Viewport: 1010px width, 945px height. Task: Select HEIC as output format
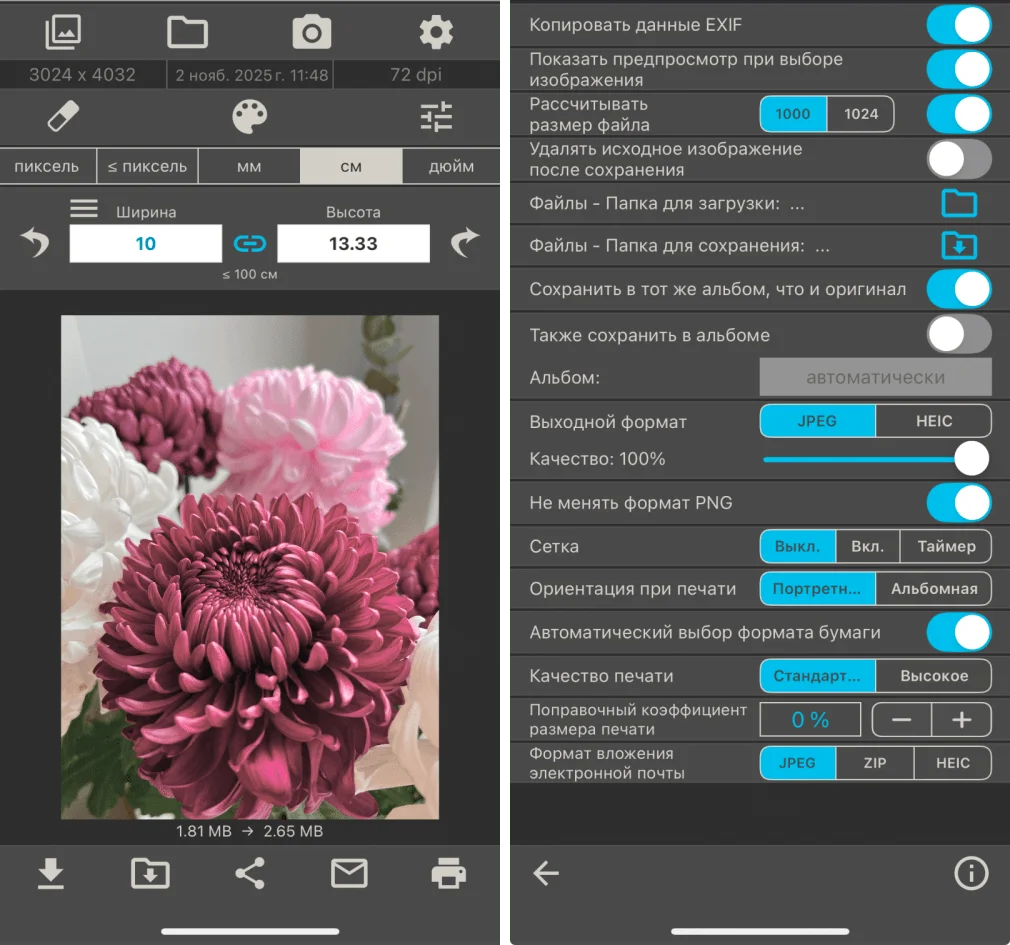933,421
